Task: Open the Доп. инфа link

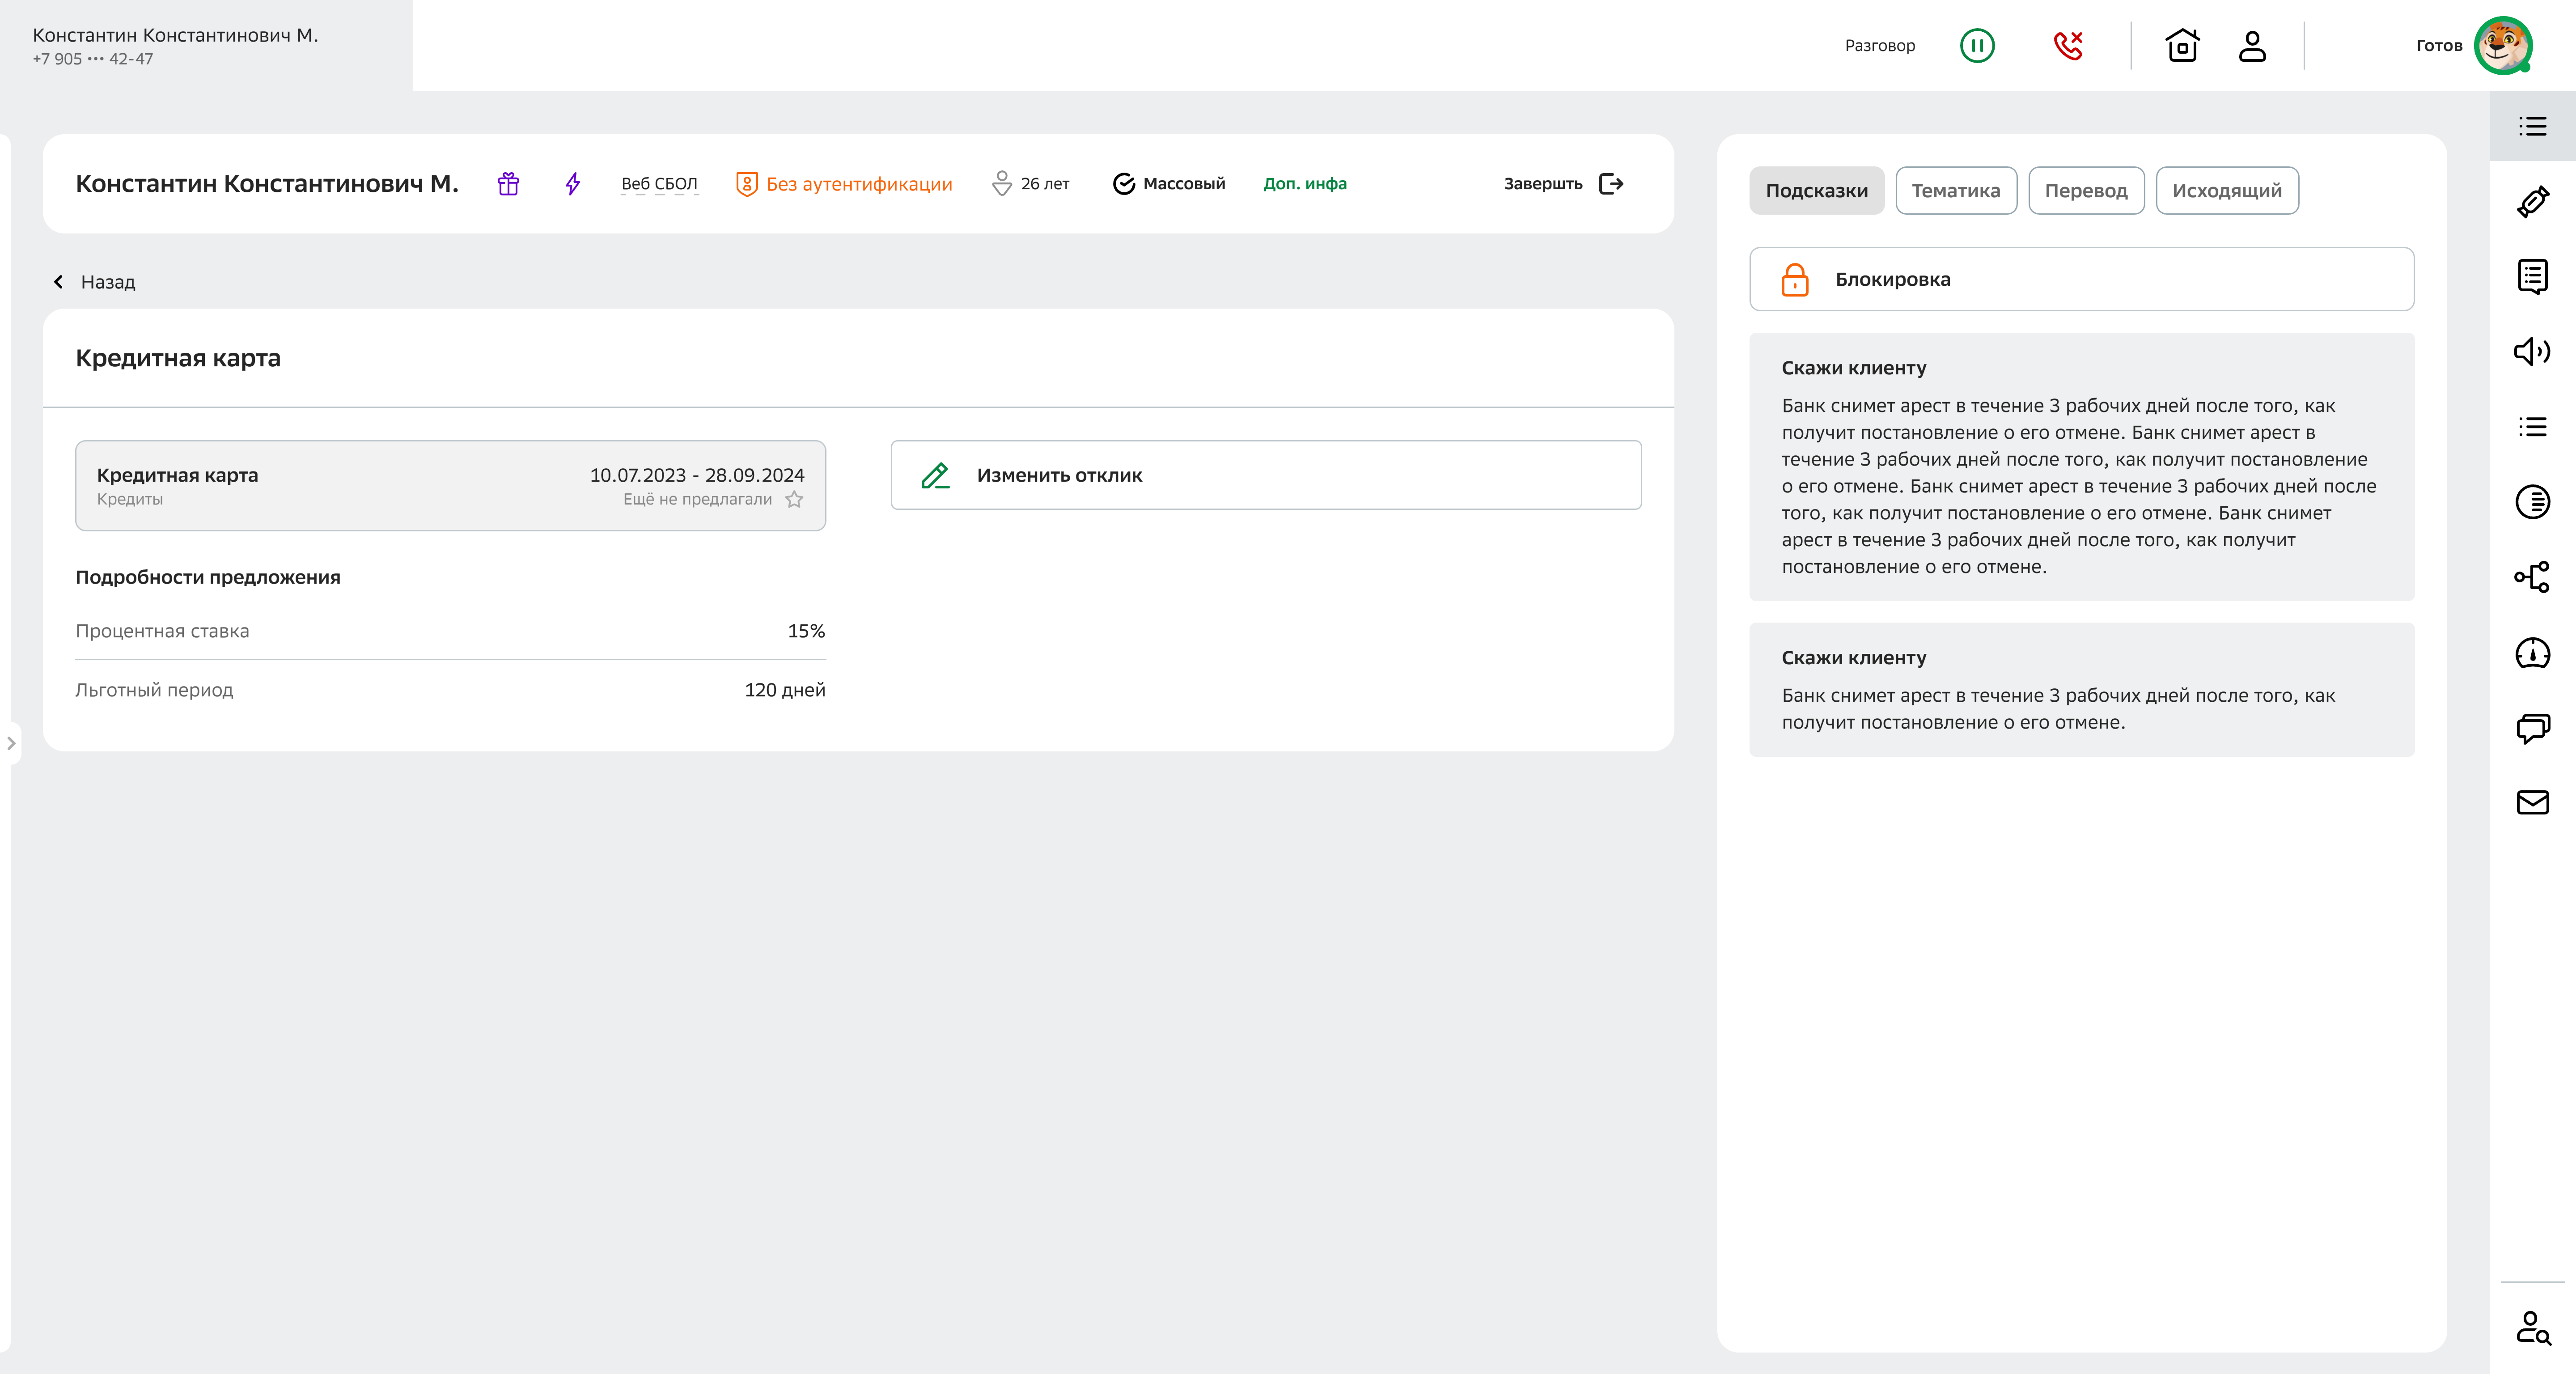Action: (x=1304, y=184)
